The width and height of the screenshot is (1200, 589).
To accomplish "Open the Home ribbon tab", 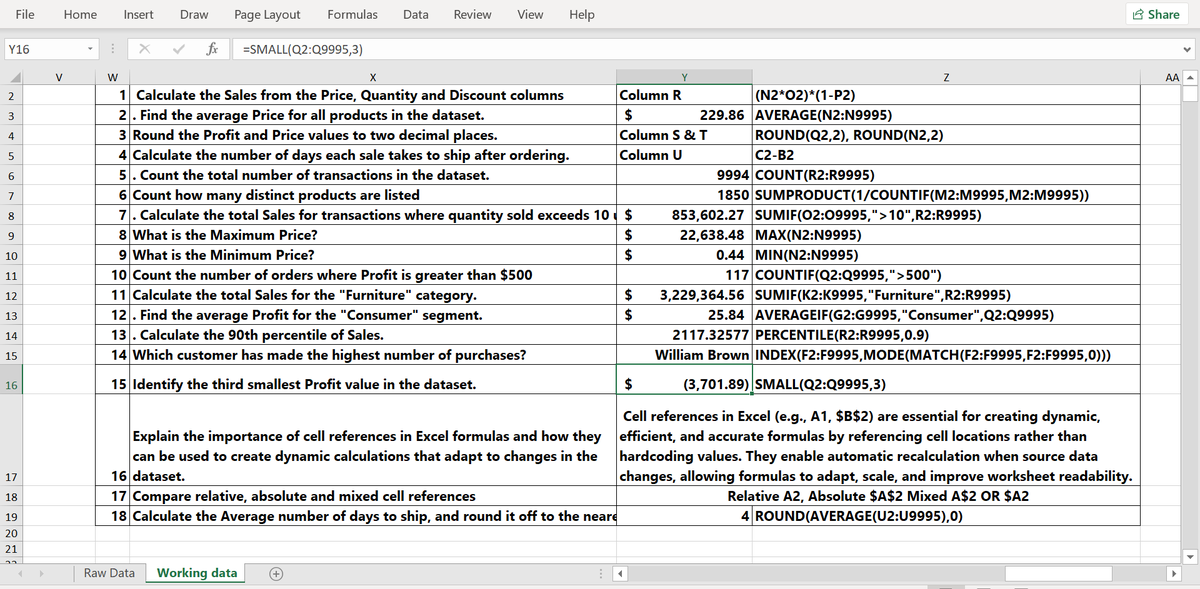I will tap(80, 14).
